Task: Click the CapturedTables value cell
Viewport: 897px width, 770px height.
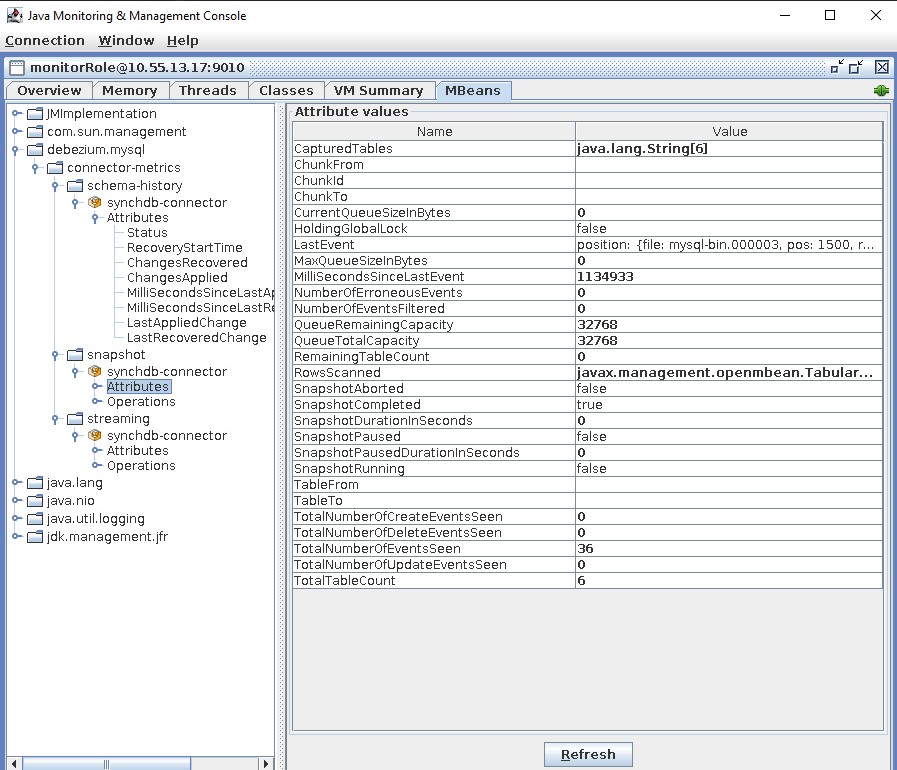Action: (x=728, y=149)
